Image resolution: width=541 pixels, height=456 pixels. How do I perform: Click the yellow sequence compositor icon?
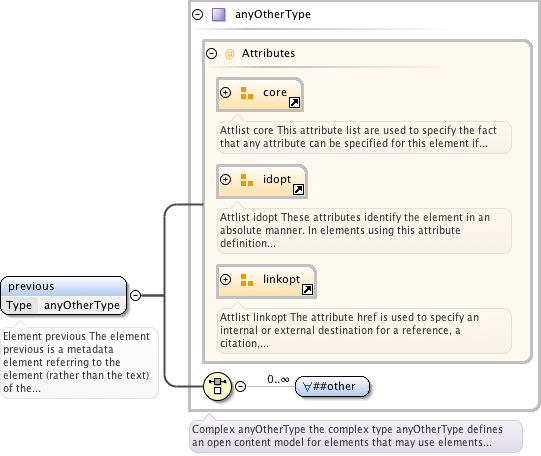[217, 386]
